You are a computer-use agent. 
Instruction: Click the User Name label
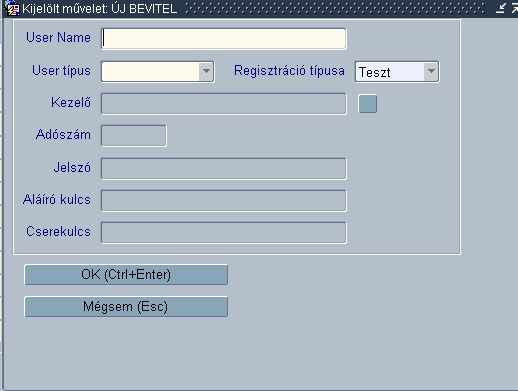coord(58,37)
